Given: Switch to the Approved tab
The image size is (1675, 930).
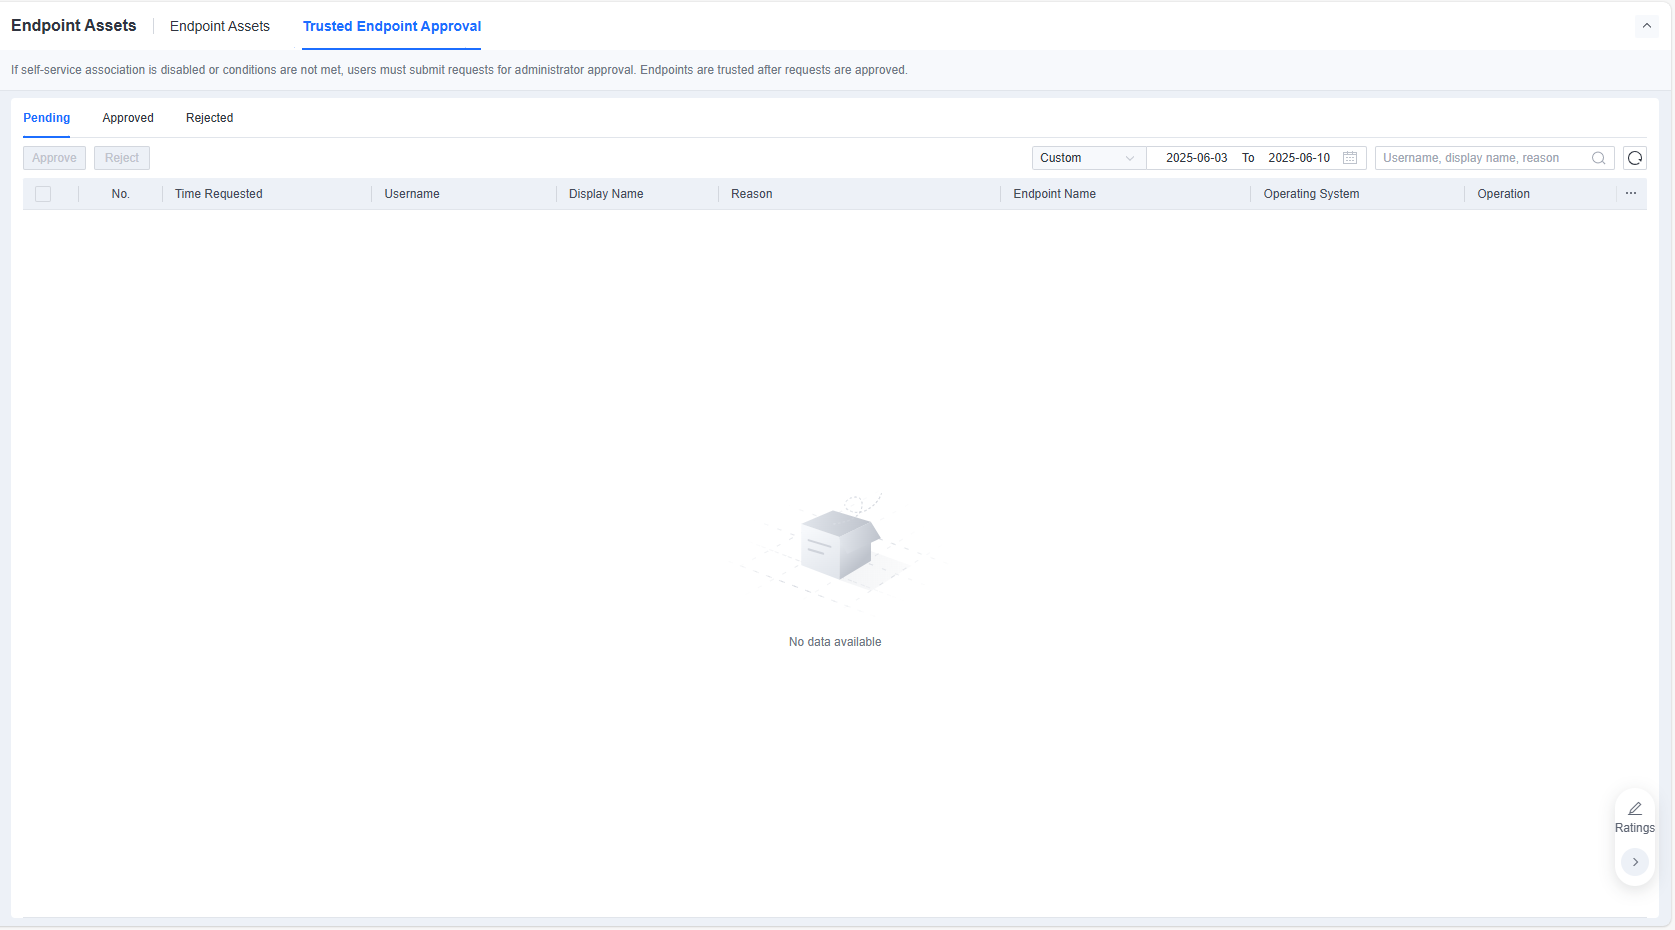Looking at the screenshot, I should pos(128,118).
